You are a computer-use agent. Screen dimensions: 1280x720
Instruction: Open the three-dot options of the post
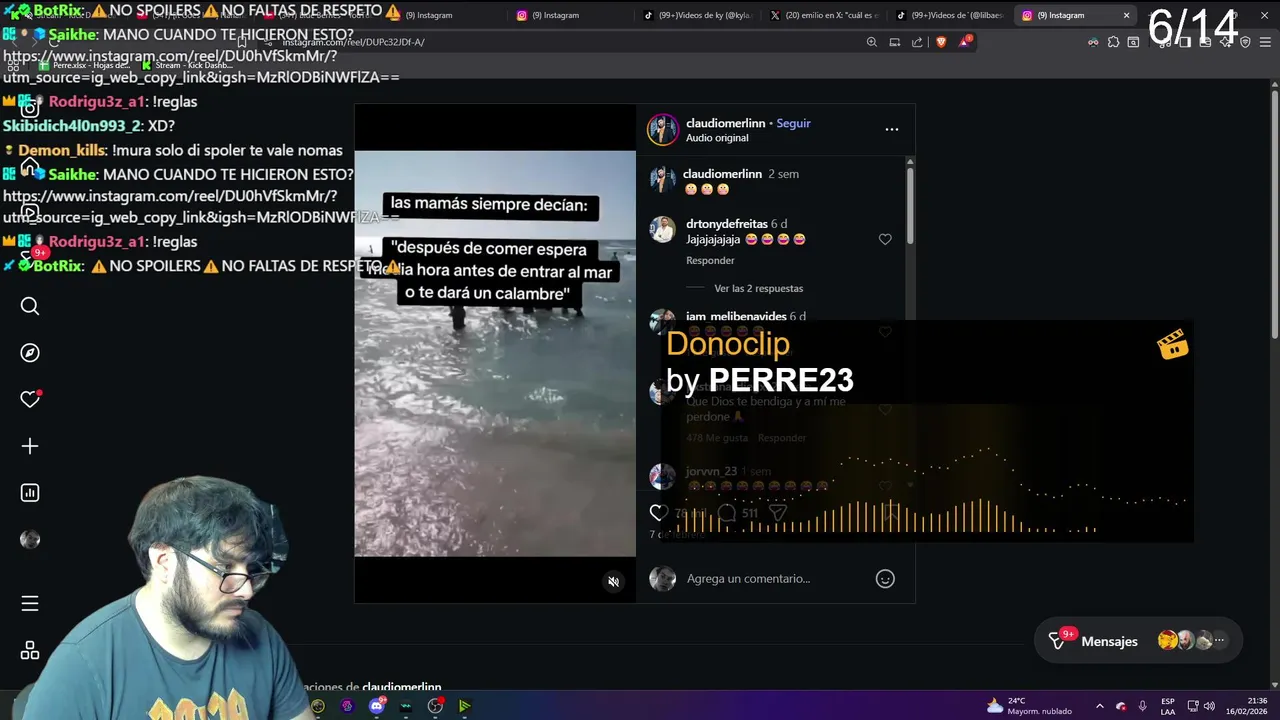892,129
